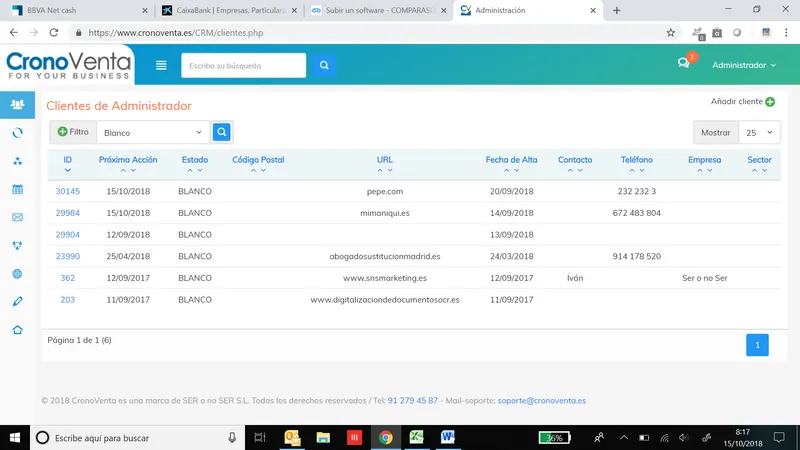Switch to the CaixaBank tab

pos(229,10)
